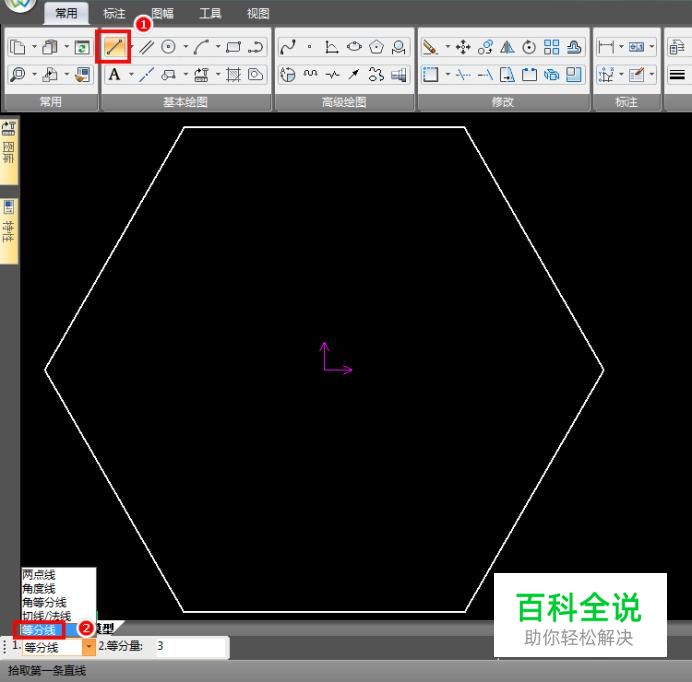Select the Text tool letter A
The image size is (692, 682).
(x=114, y=75)
